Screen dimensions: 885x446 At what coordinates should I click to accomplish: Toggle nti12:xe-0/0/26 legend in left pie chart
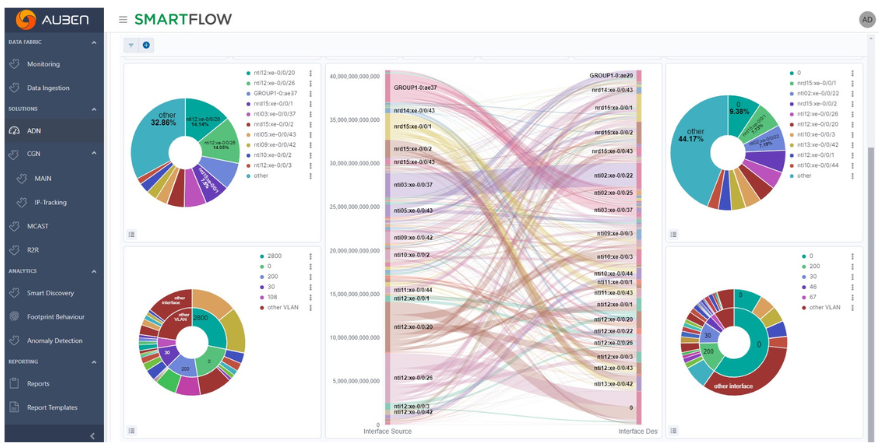pyautogui.click(x=270, y=84)
